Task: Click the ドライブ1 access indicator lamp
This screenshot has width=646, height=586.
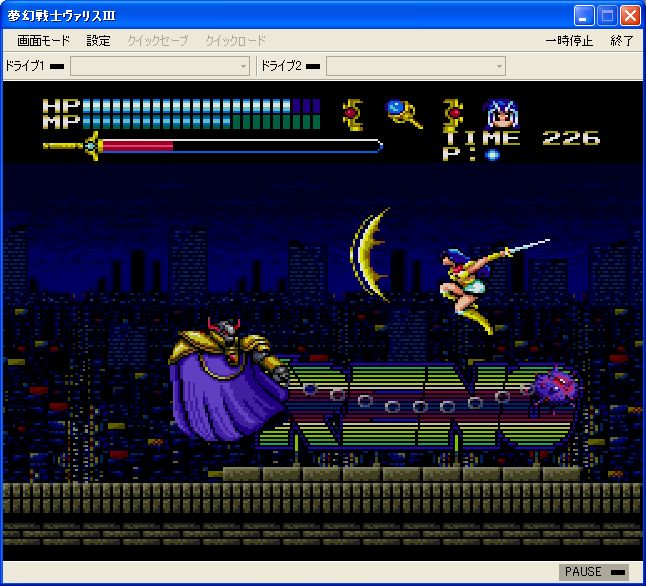Action: click(57, 66)
